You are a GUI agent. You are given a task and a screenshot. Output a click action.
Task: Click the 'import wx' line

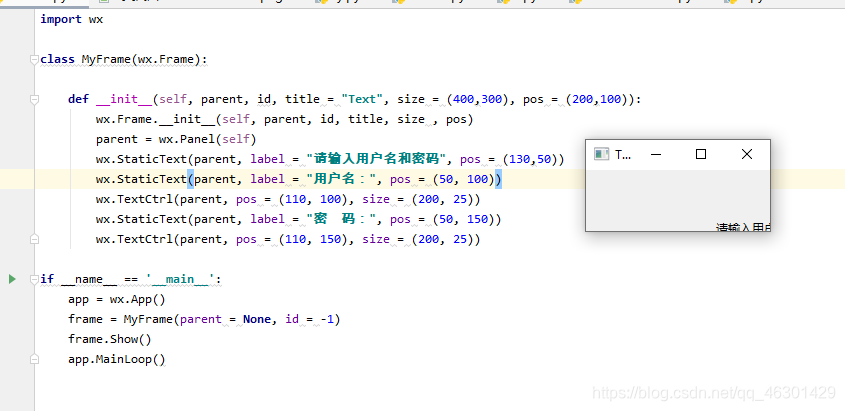click(x=72, y=19)
